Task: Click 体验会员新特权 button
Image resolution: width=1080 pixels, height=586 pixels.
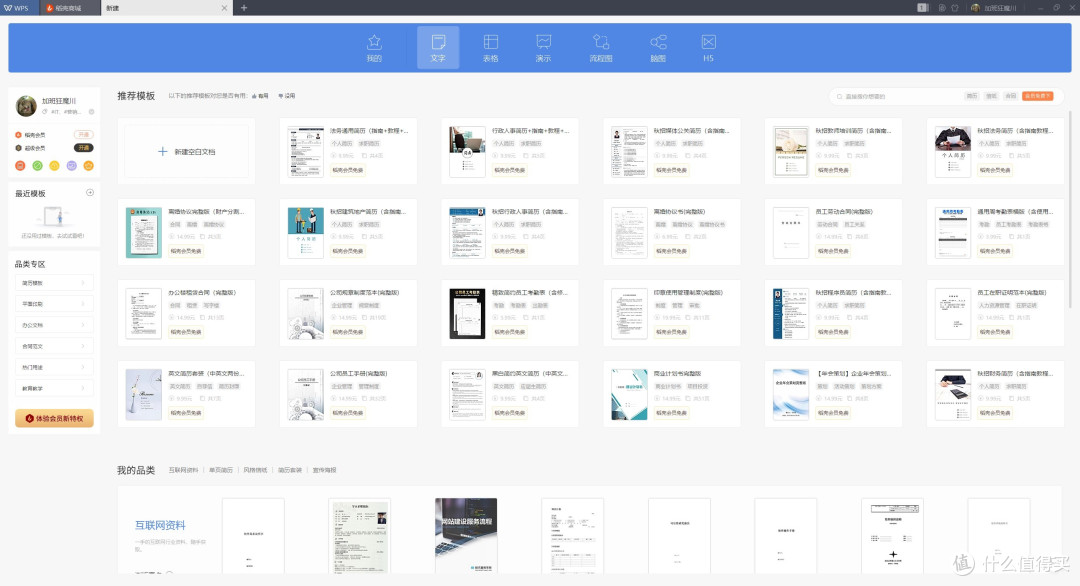Action: (54, 418)
